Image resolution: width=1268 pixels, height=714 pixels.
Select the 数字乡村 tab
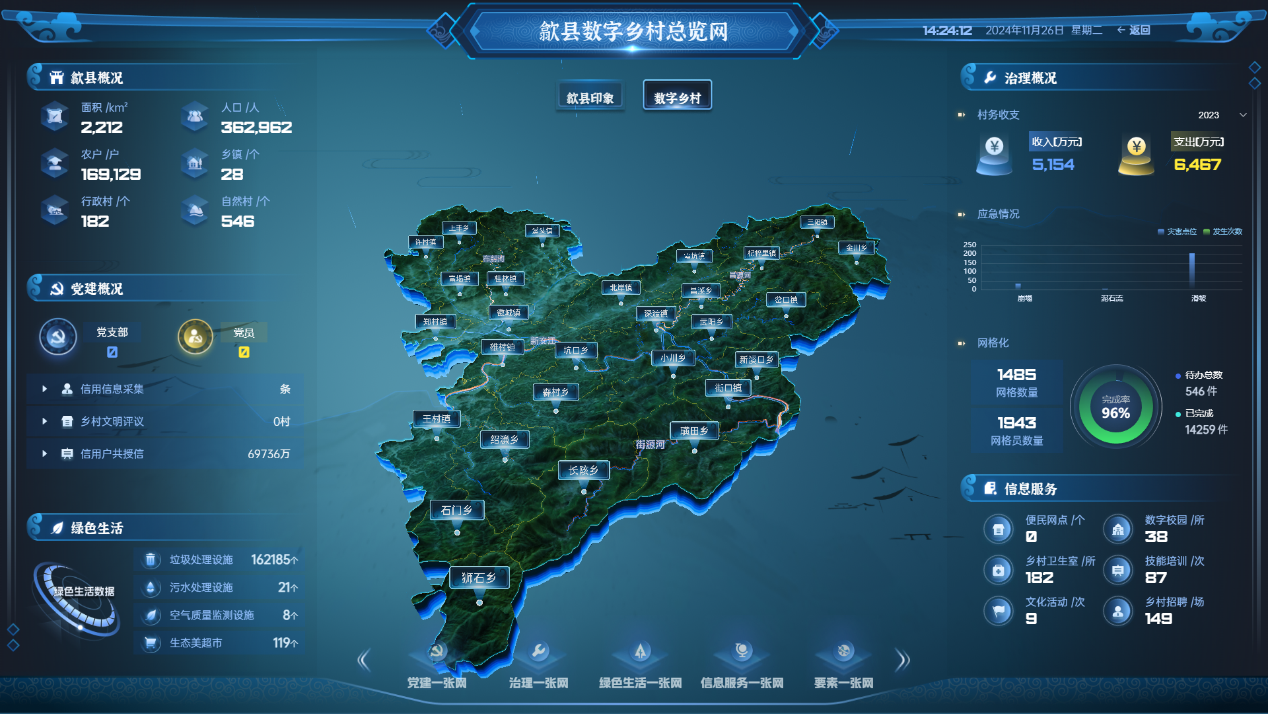coord(677,98)
